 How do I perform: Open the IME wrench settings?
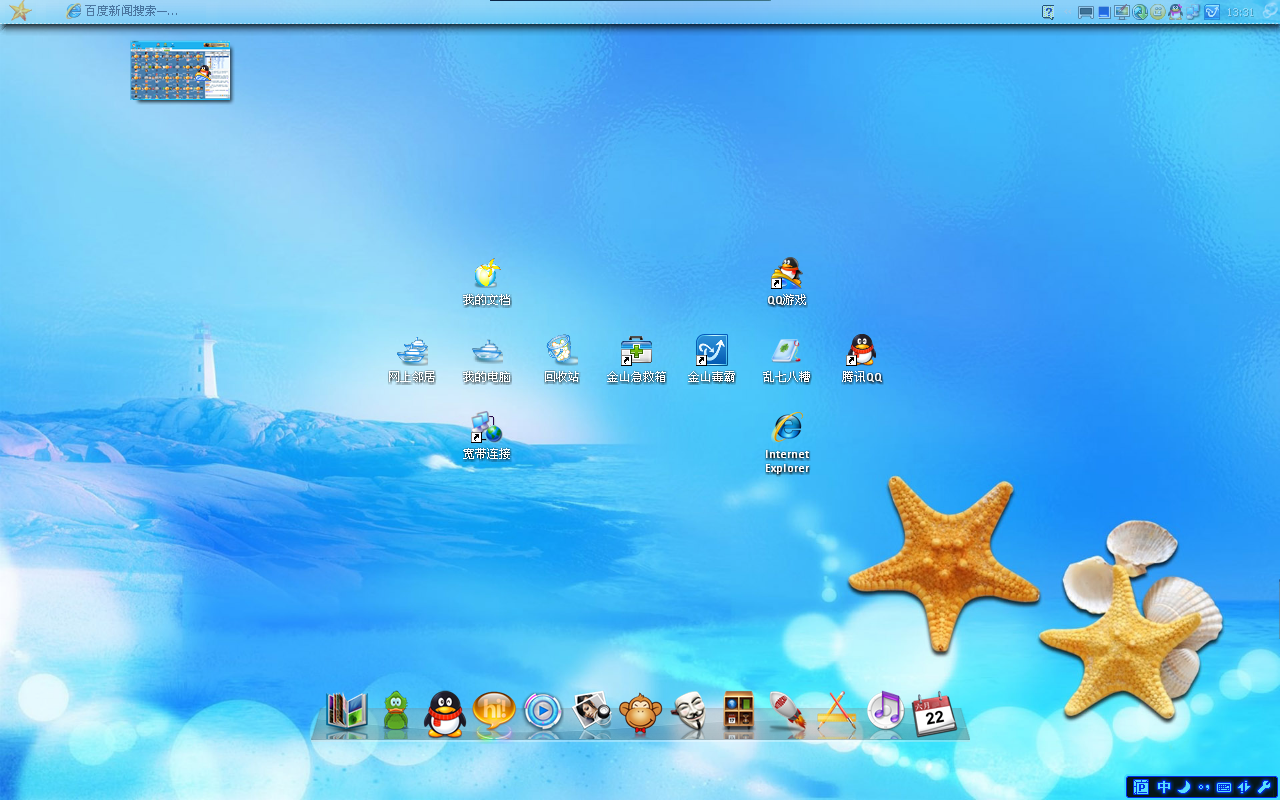(x=1265, y=788)
